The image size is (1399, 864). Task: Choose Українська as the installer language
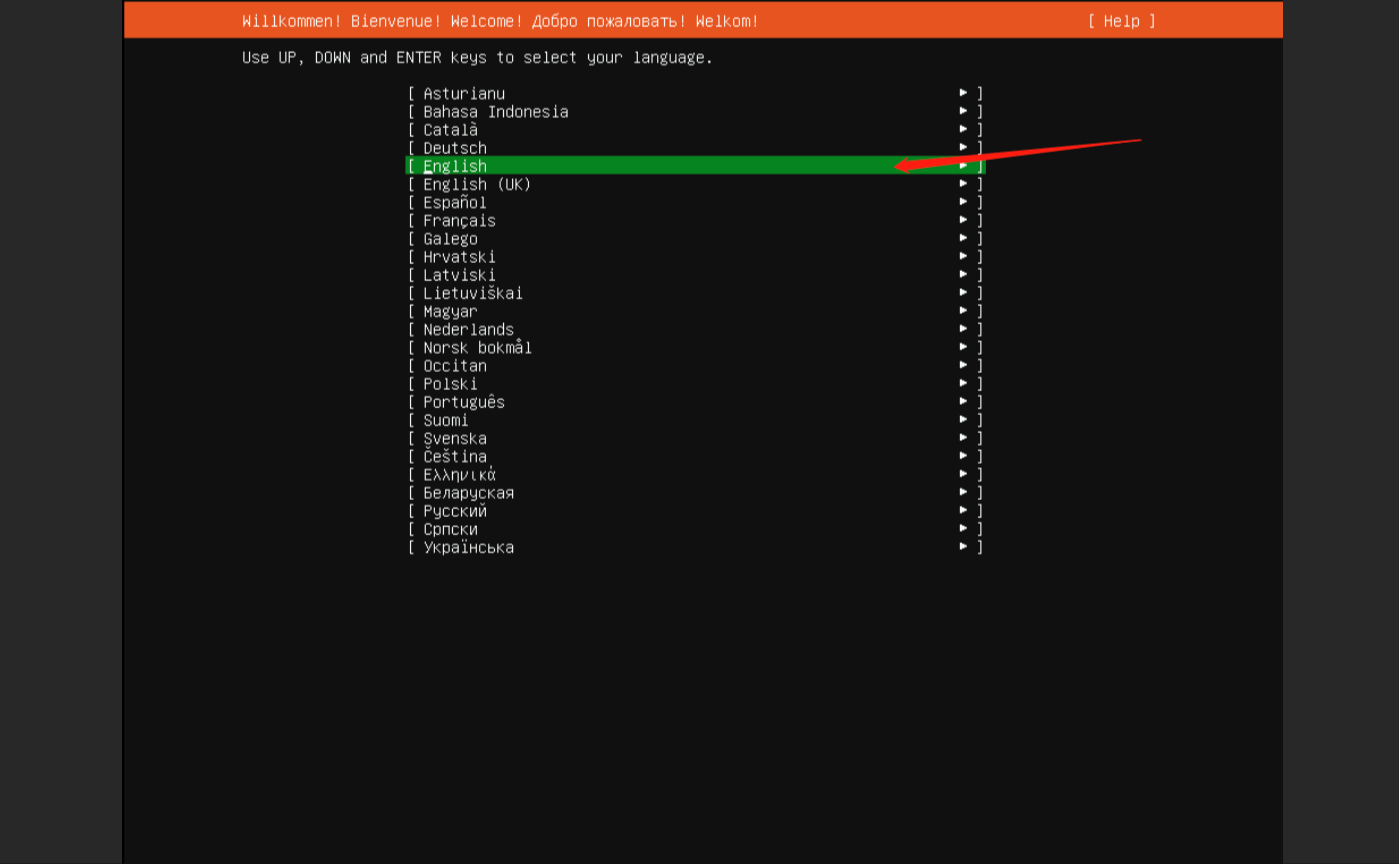[696, 547]
